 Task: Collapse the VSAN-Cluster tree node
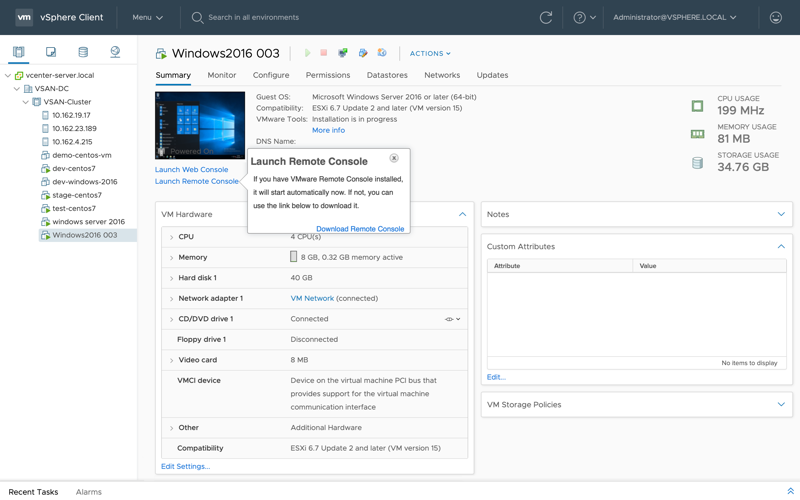tap(26, 102)
